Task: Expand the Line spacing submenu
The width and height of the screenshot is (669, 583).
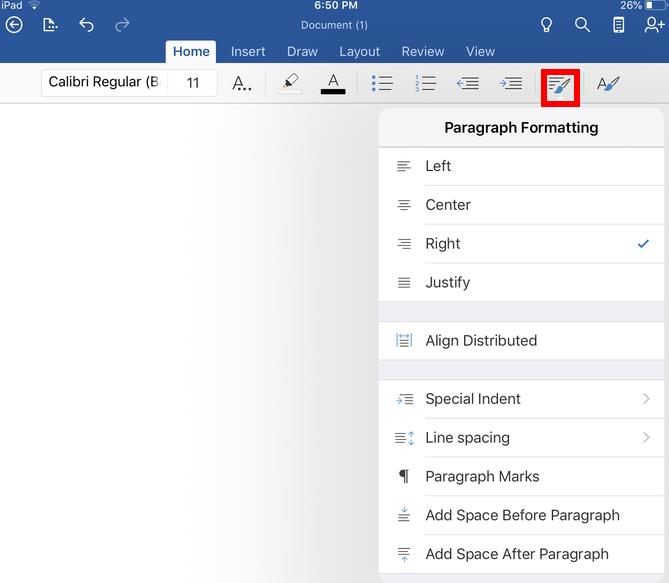Action: (521, 438)
